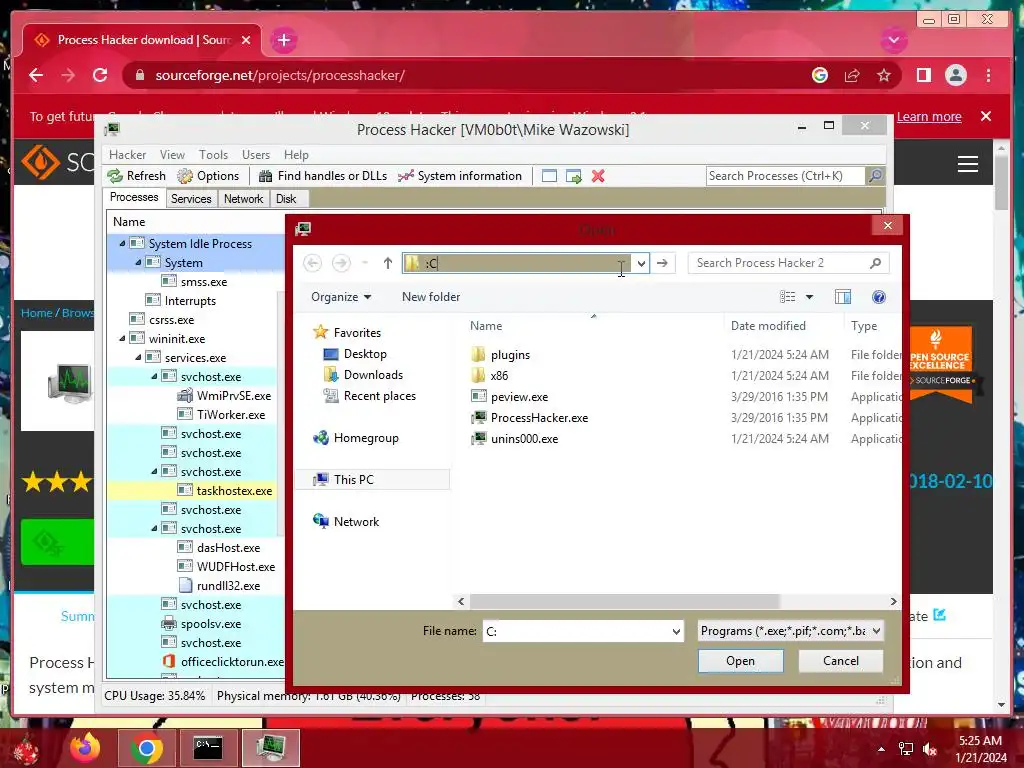Bookmark this page star icon

884,75
